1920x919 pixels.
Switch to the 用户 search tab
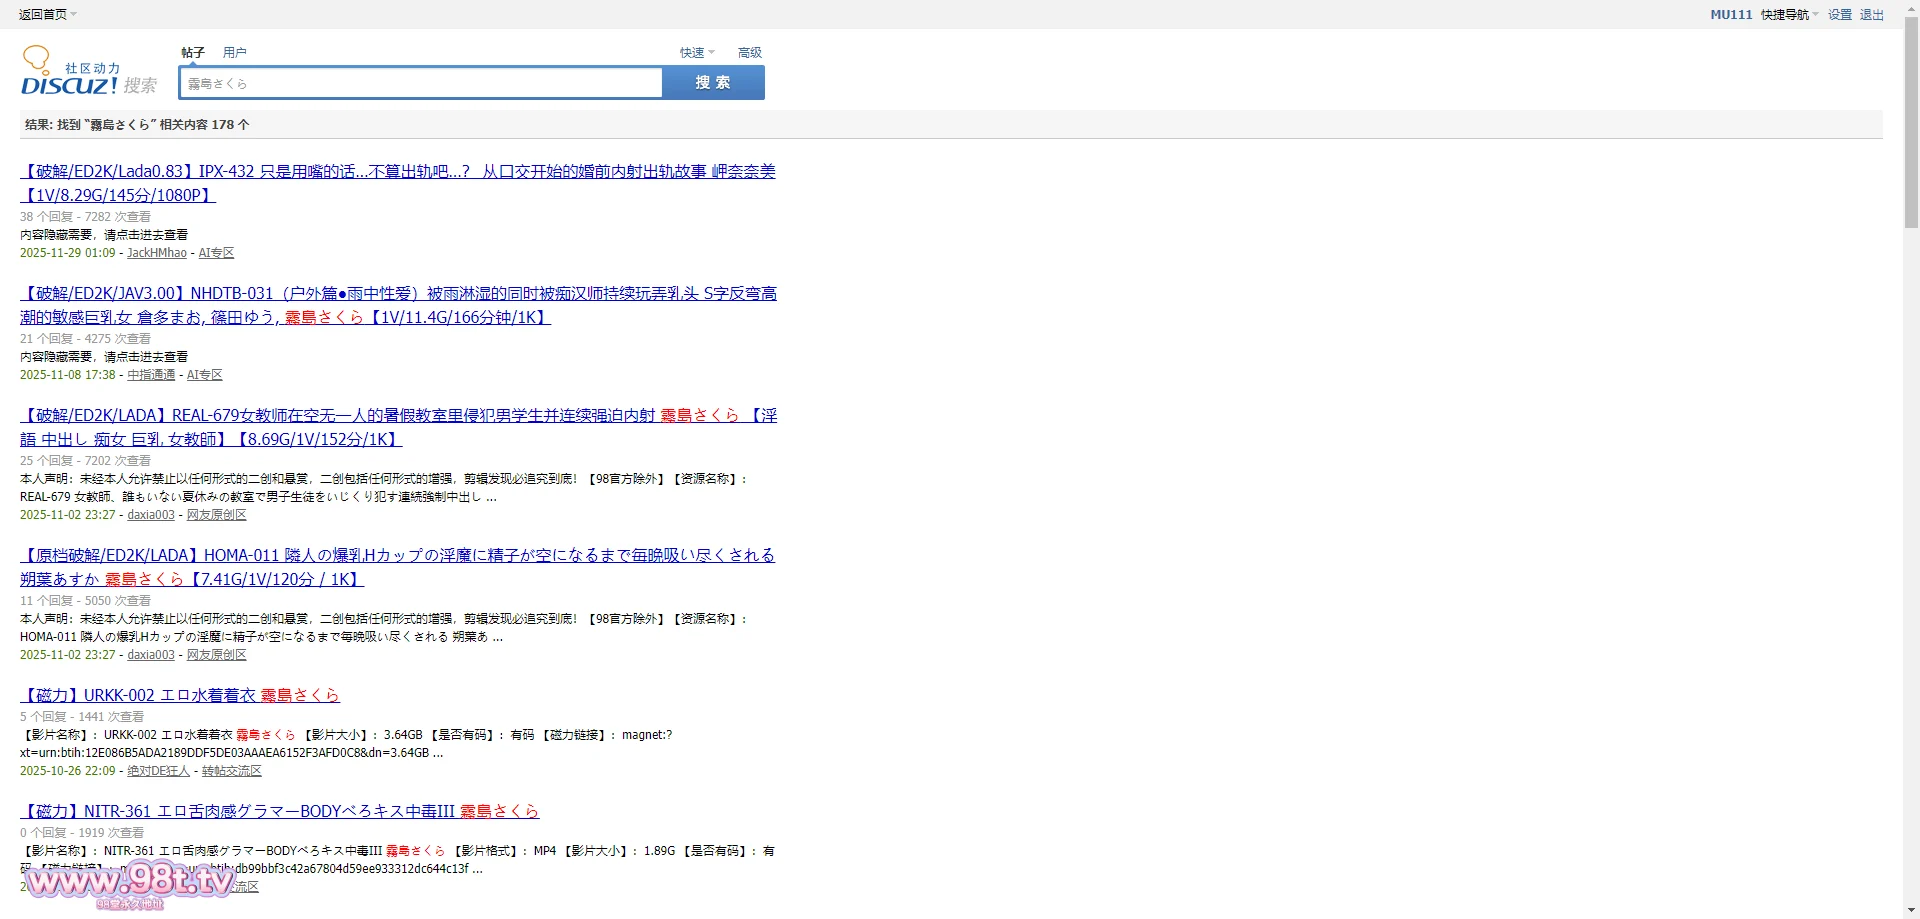click(x=234, y=52)
